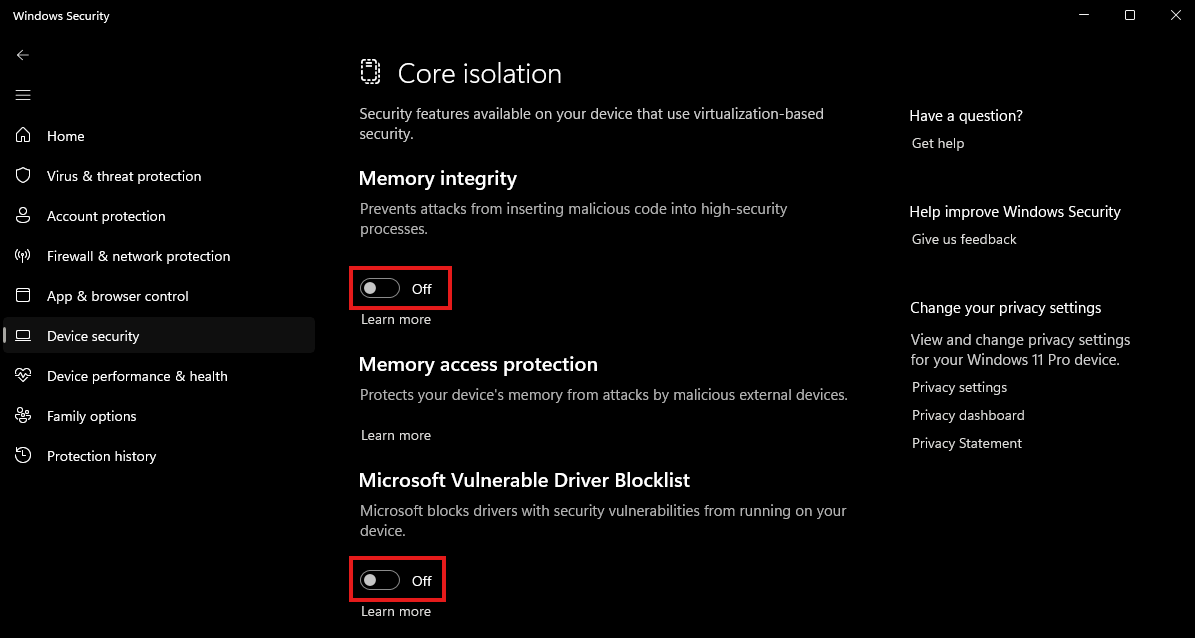Open the hamburger navigation menu
The image size is (1195, 638).
(x=23, y=95)
